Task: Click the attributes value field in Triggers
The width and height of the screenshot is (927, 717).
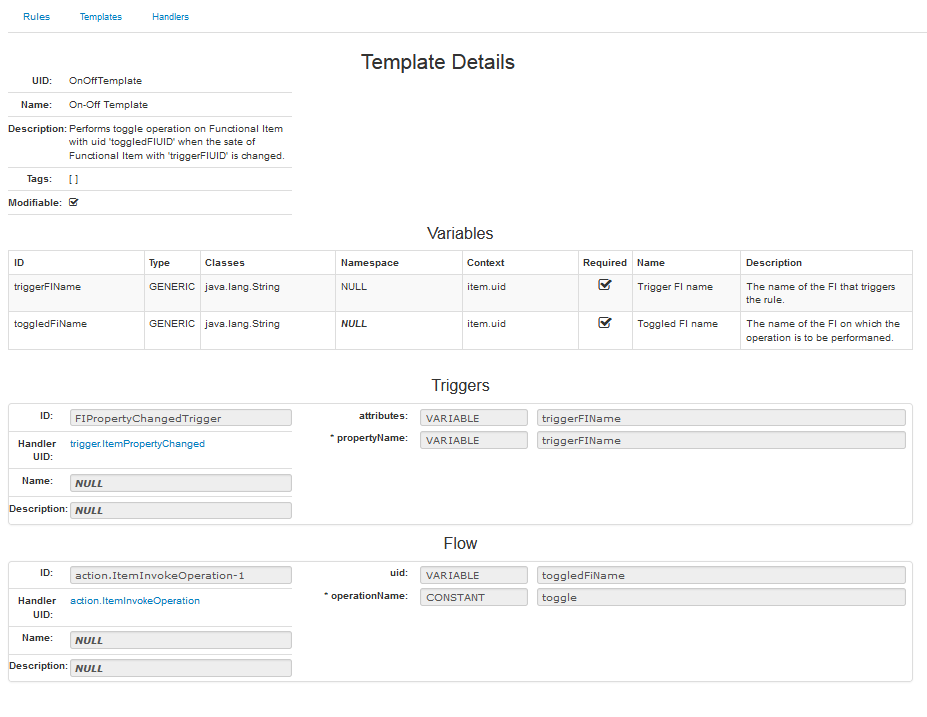Action: pos(720,418)
